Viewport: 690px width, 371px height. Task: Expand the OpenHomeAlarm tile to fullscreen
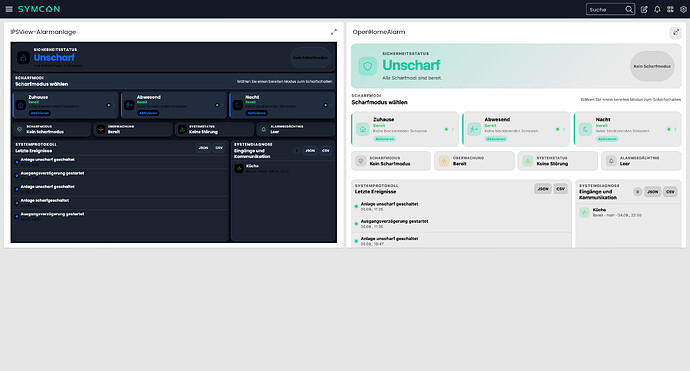(x=676, y=32)
